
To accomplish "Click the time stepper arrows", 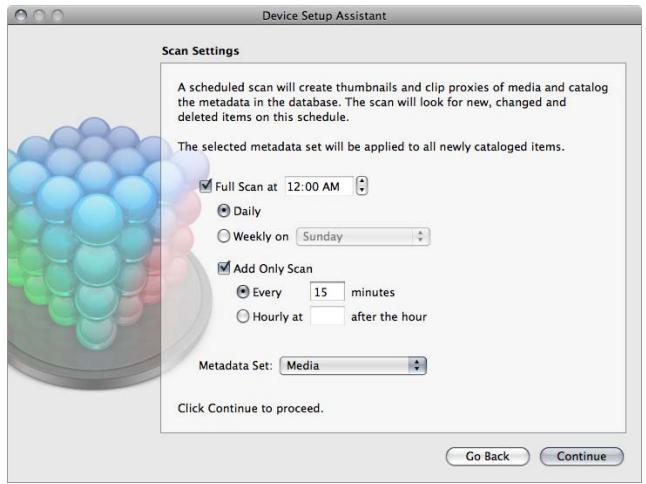I will pyautogui.click(x=361, y=186).
